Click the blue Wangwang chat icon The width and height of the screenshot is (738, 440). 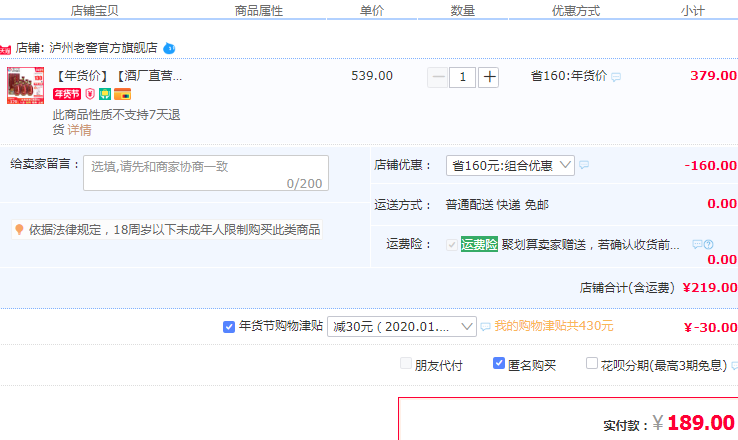(x=169, y=48)
